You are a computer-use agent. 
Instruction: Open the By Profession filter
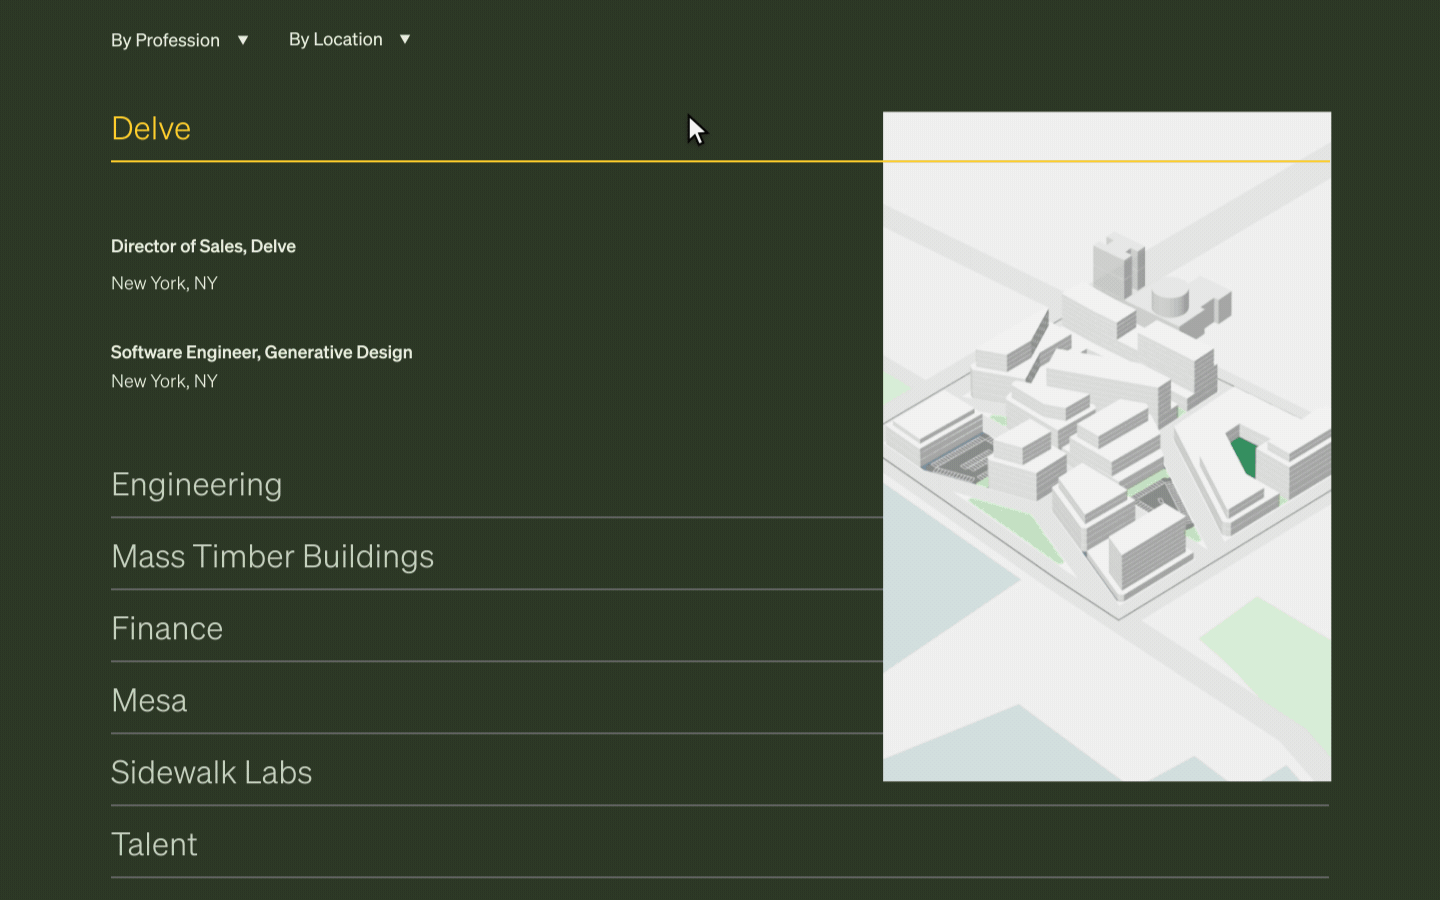(x=165, y=40)
